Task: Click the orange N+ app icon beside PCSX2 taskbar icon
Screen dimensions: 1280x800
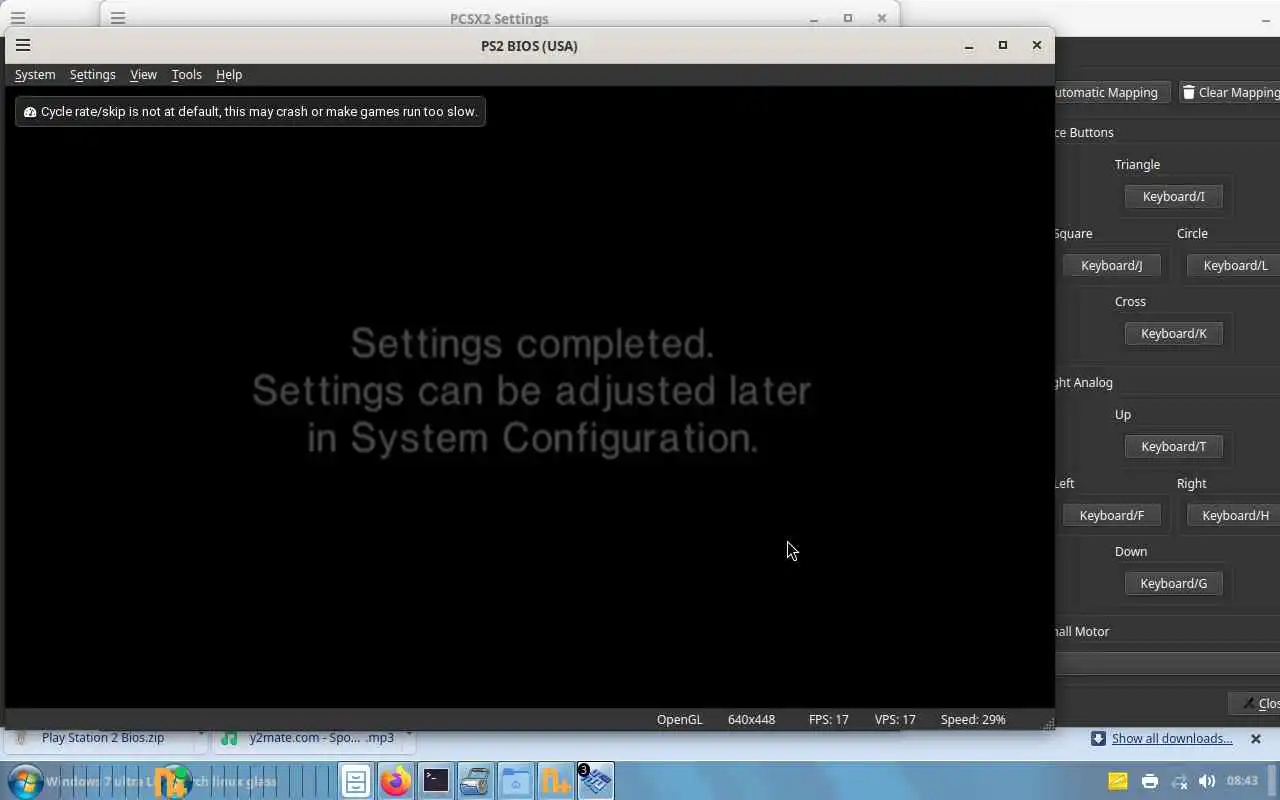Action: click(556, 781)
